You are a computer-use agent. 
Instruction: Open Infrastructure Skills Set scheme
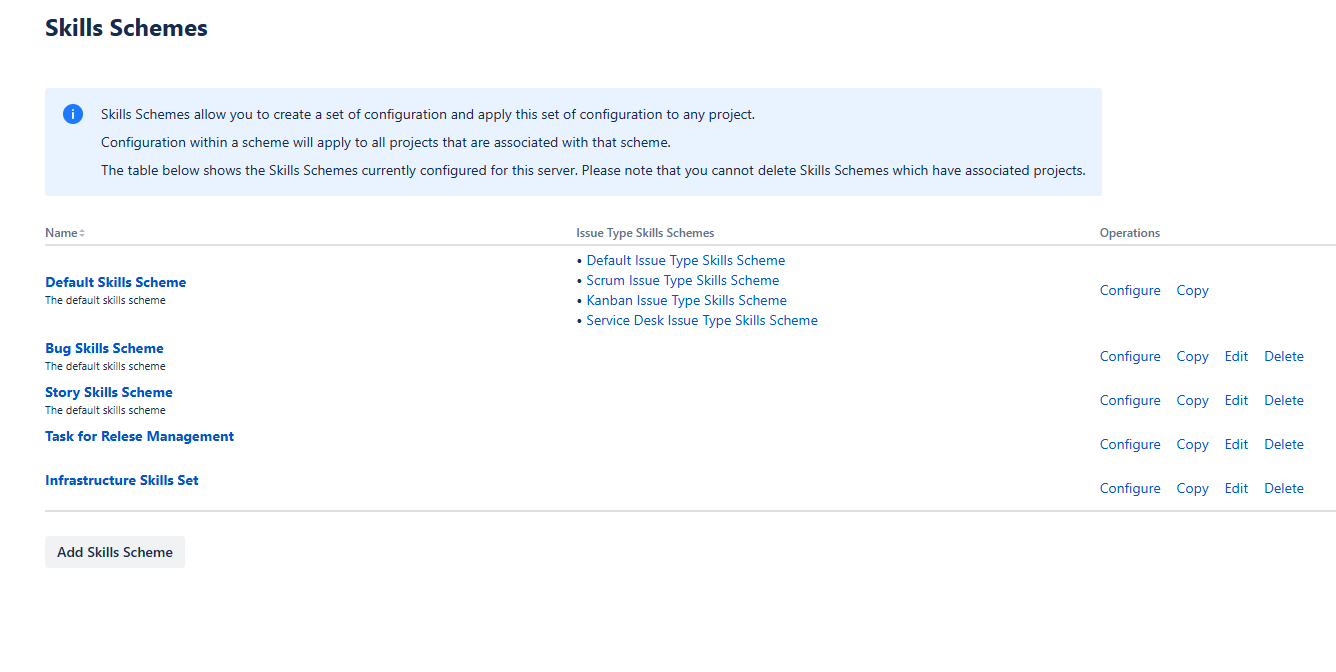122,480
